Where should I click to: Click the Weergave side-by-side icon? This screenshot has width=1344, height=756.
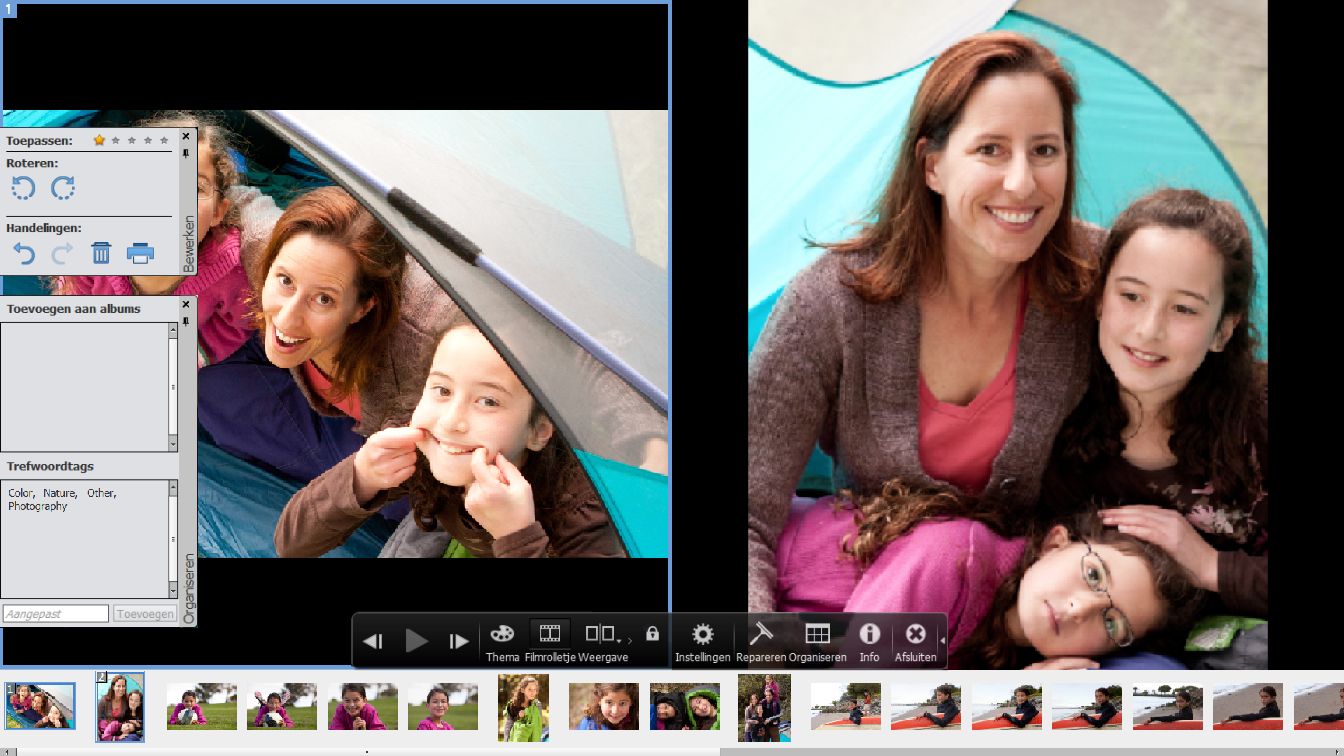pyautogui.click(x=599, y=634)
